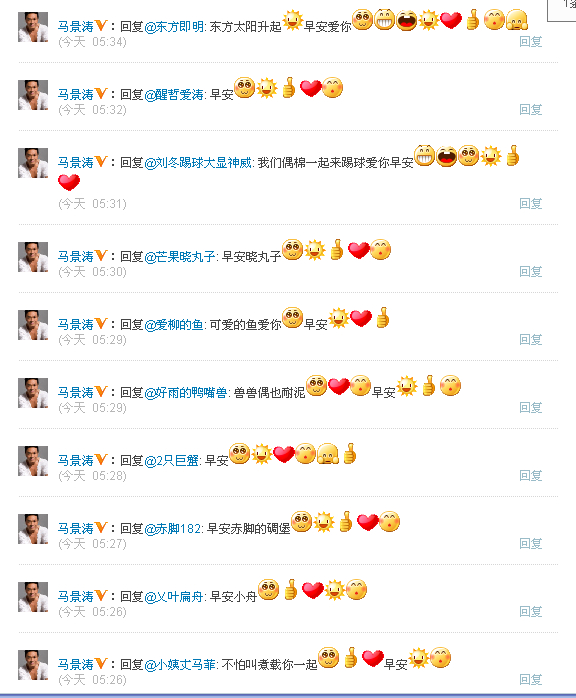
Task: Click avatar thumbnail of the 05:32 comment
Action: coord(33,95)
